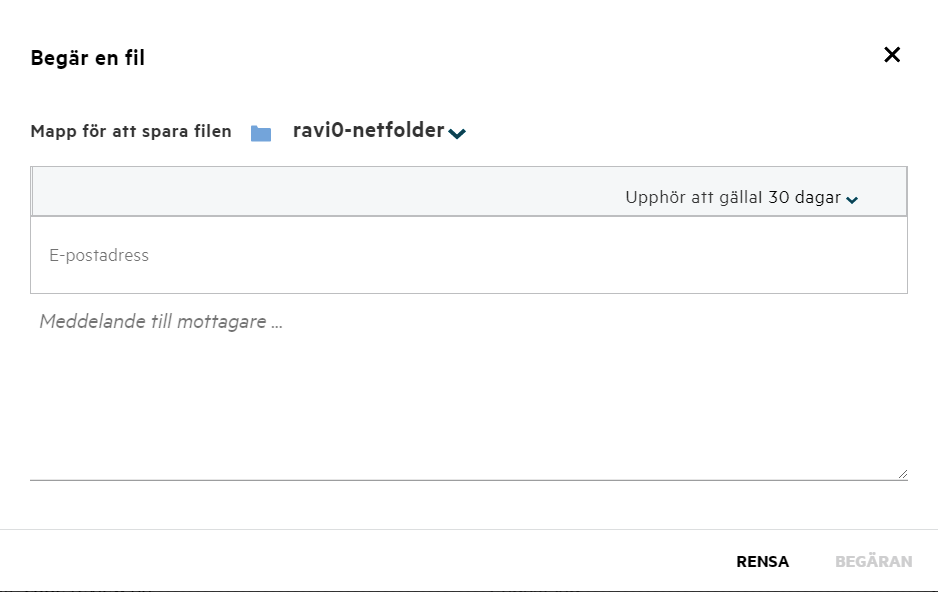Click the Begär en fil title

click(88, 58)
